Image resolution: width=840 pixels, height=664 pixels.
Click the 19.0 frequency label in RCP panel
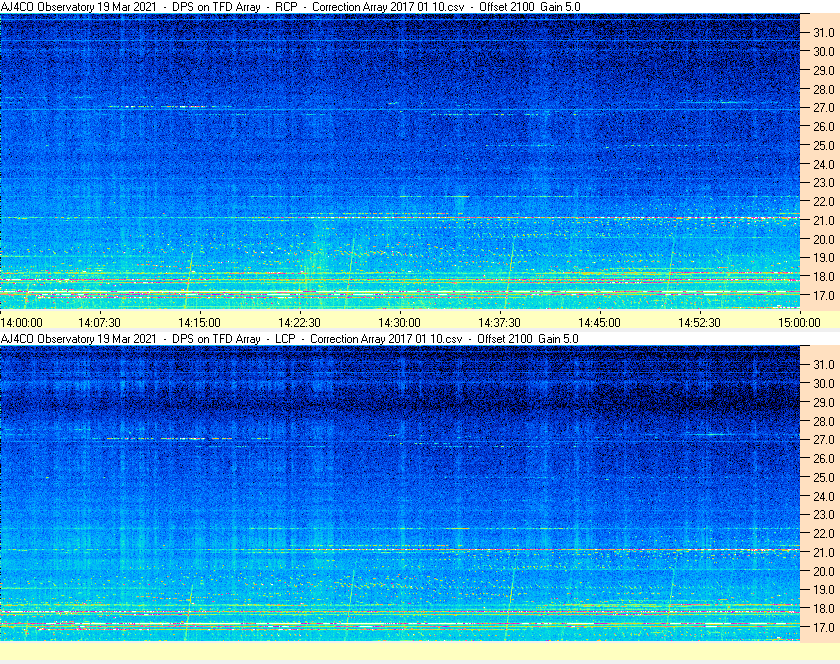coord(823,259)
